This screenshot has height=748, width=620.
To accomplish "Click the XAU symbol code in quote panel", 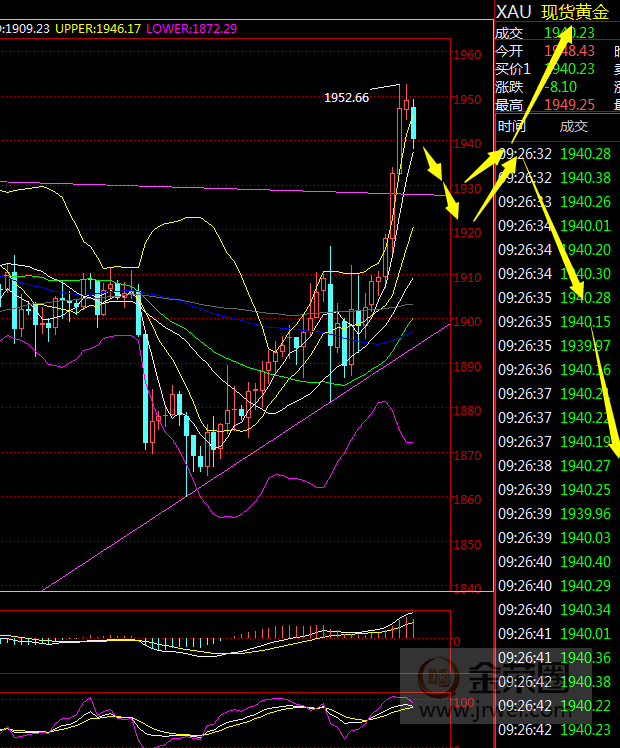I will 514,12.
